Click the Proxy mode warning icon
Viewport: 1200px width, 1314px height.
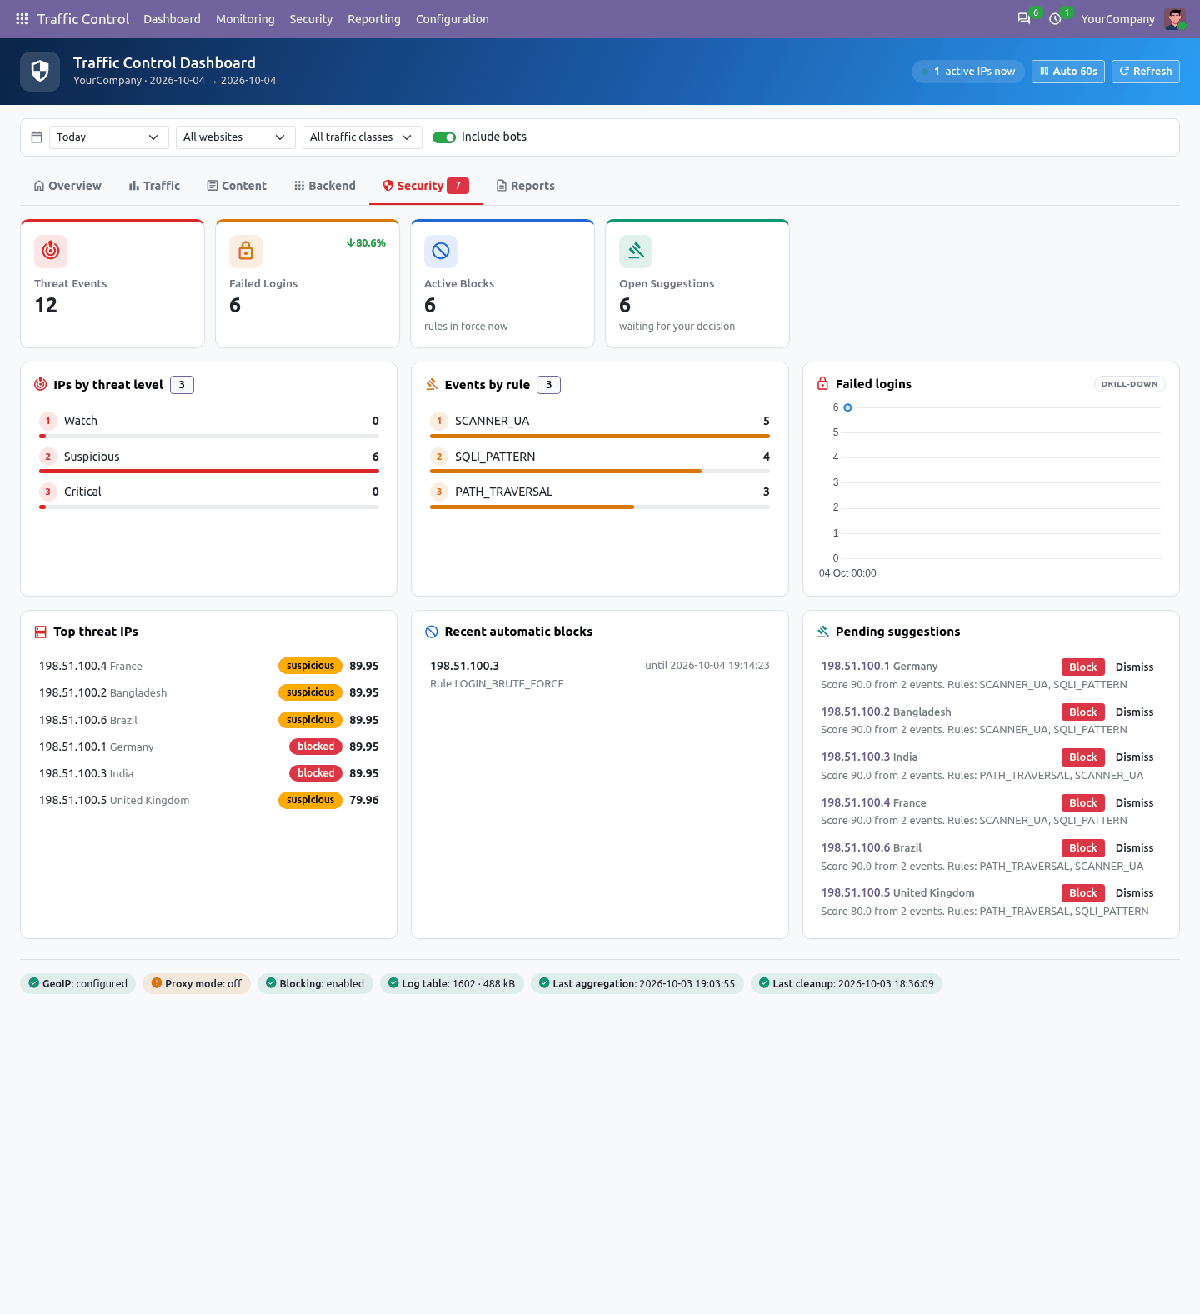click(x=156, y=983)
